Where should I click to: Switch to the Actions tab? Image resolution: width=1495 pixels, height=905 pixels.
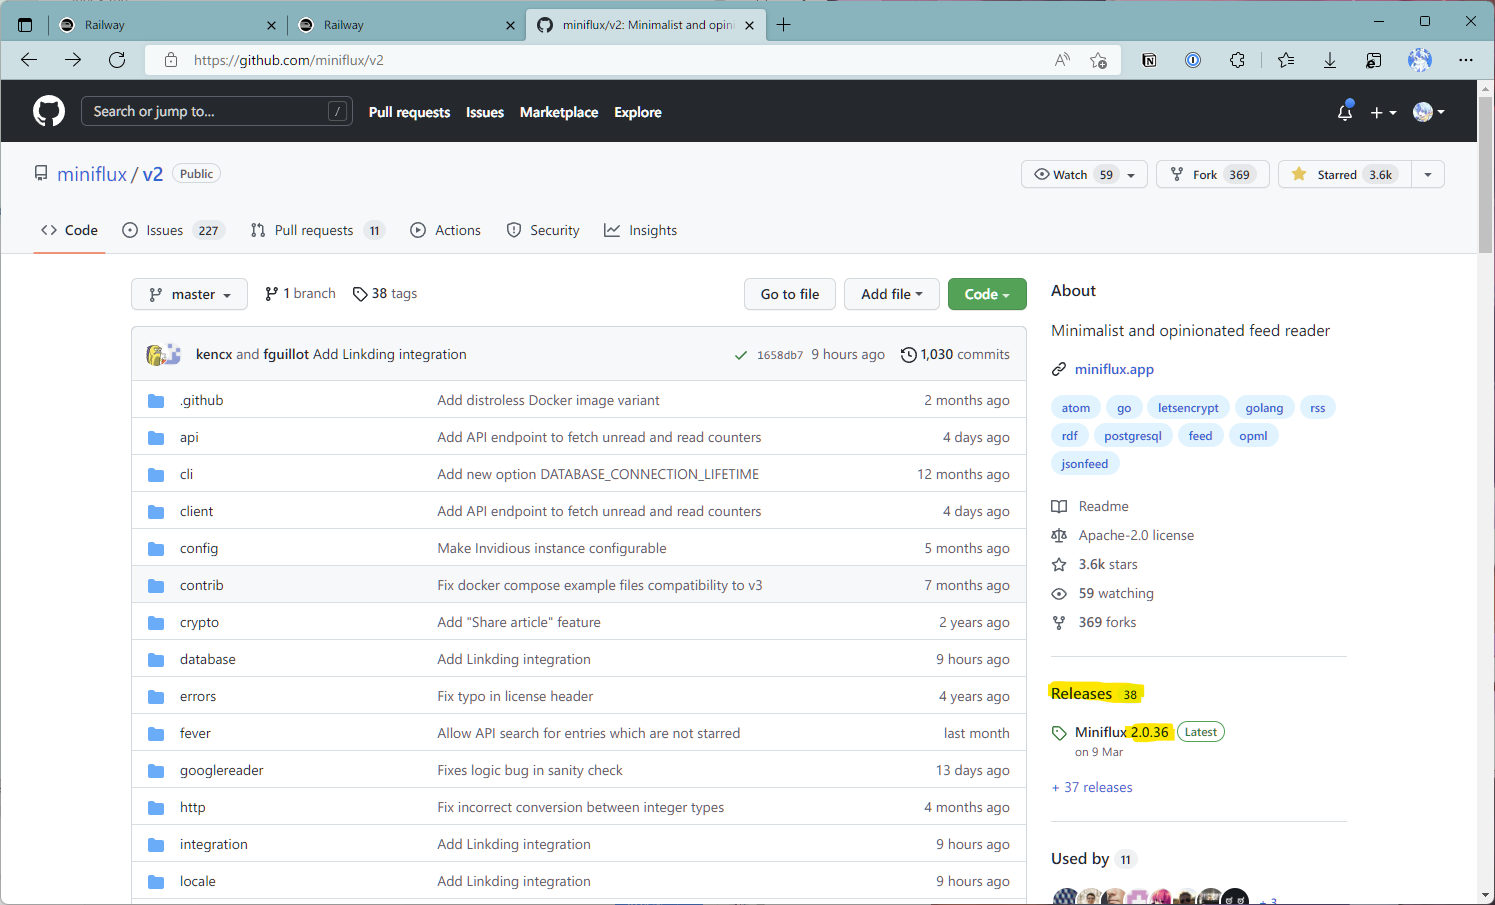pos(446,230)
